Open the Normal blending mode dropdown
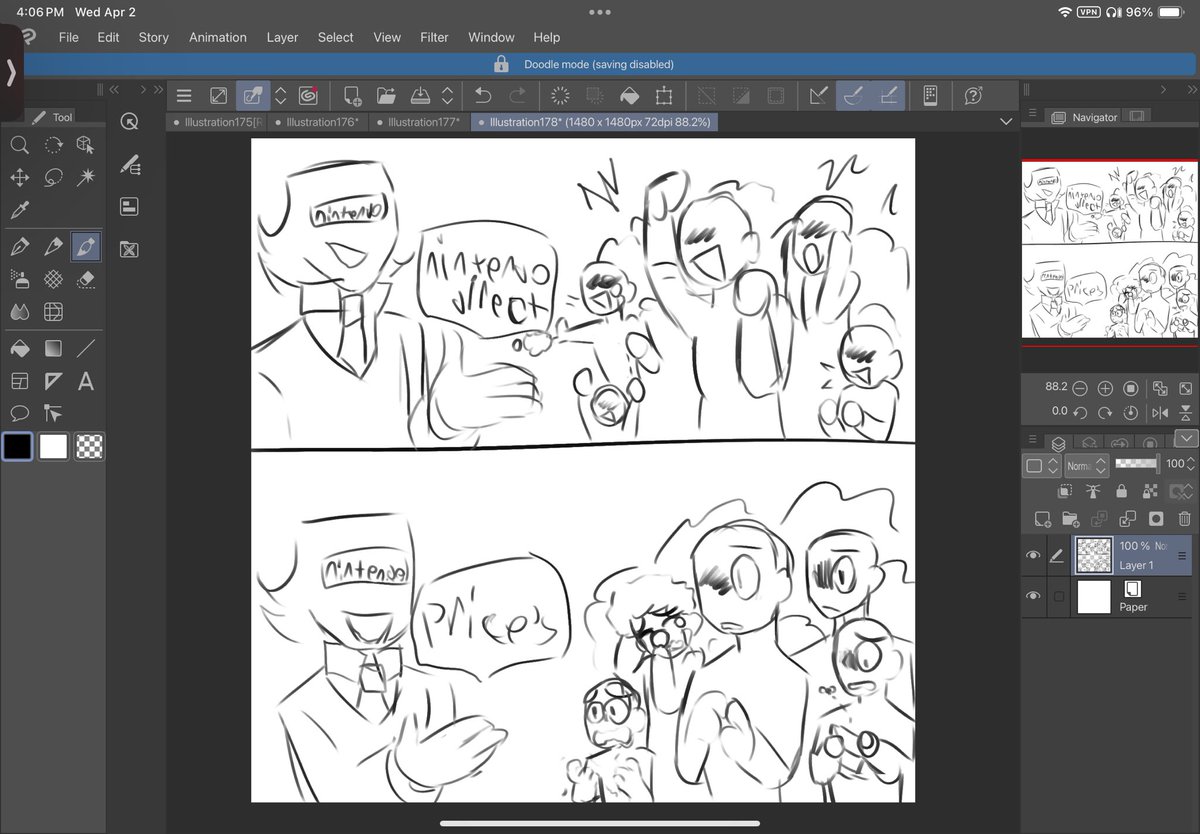1200x834 pixels. point(1086,465)
